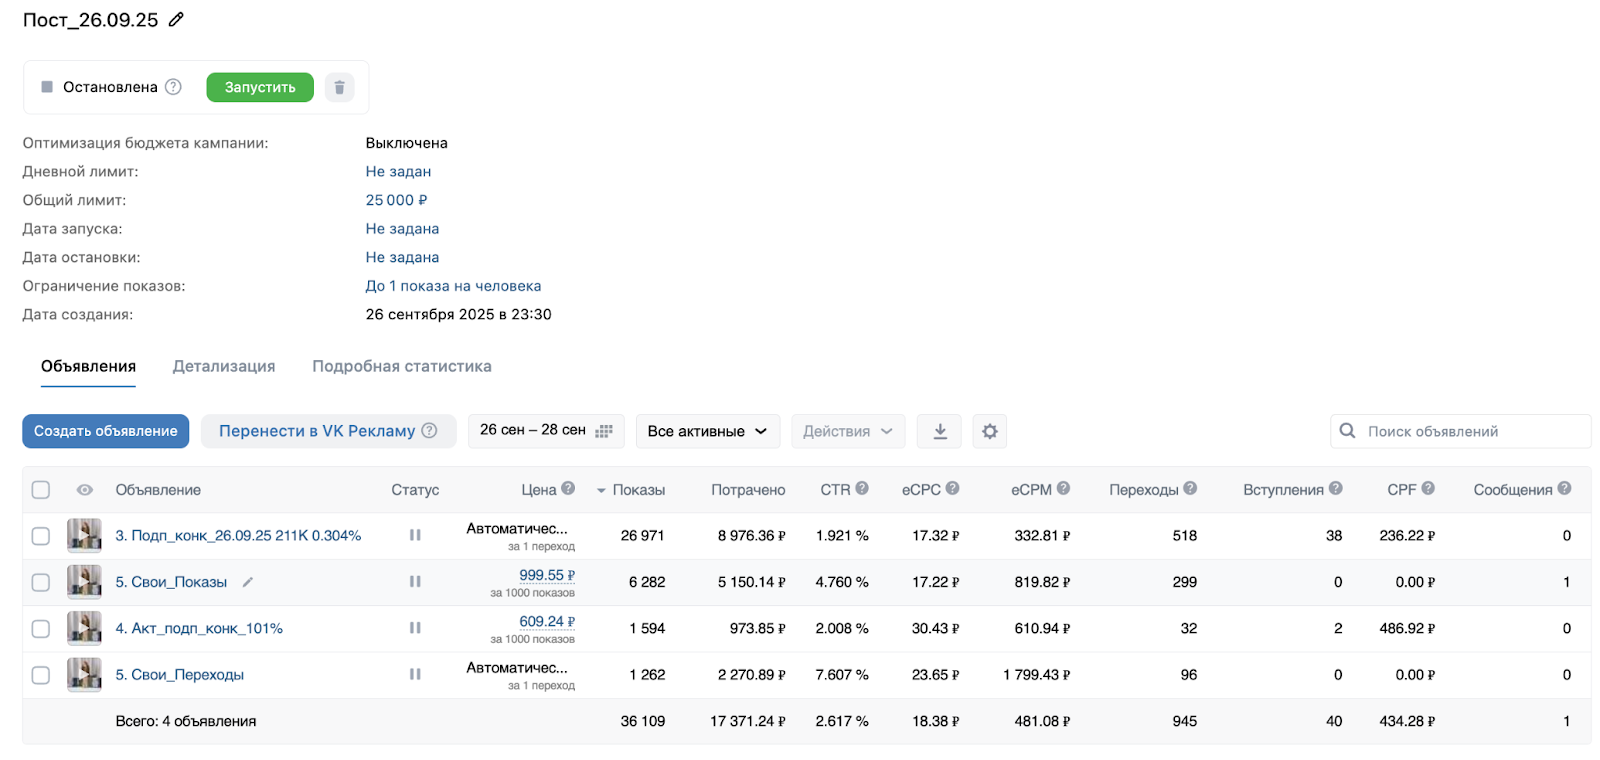This screenshot has height=760, width=1600.
Task: Click the eye icon in table header
Action: click(85, 490)
